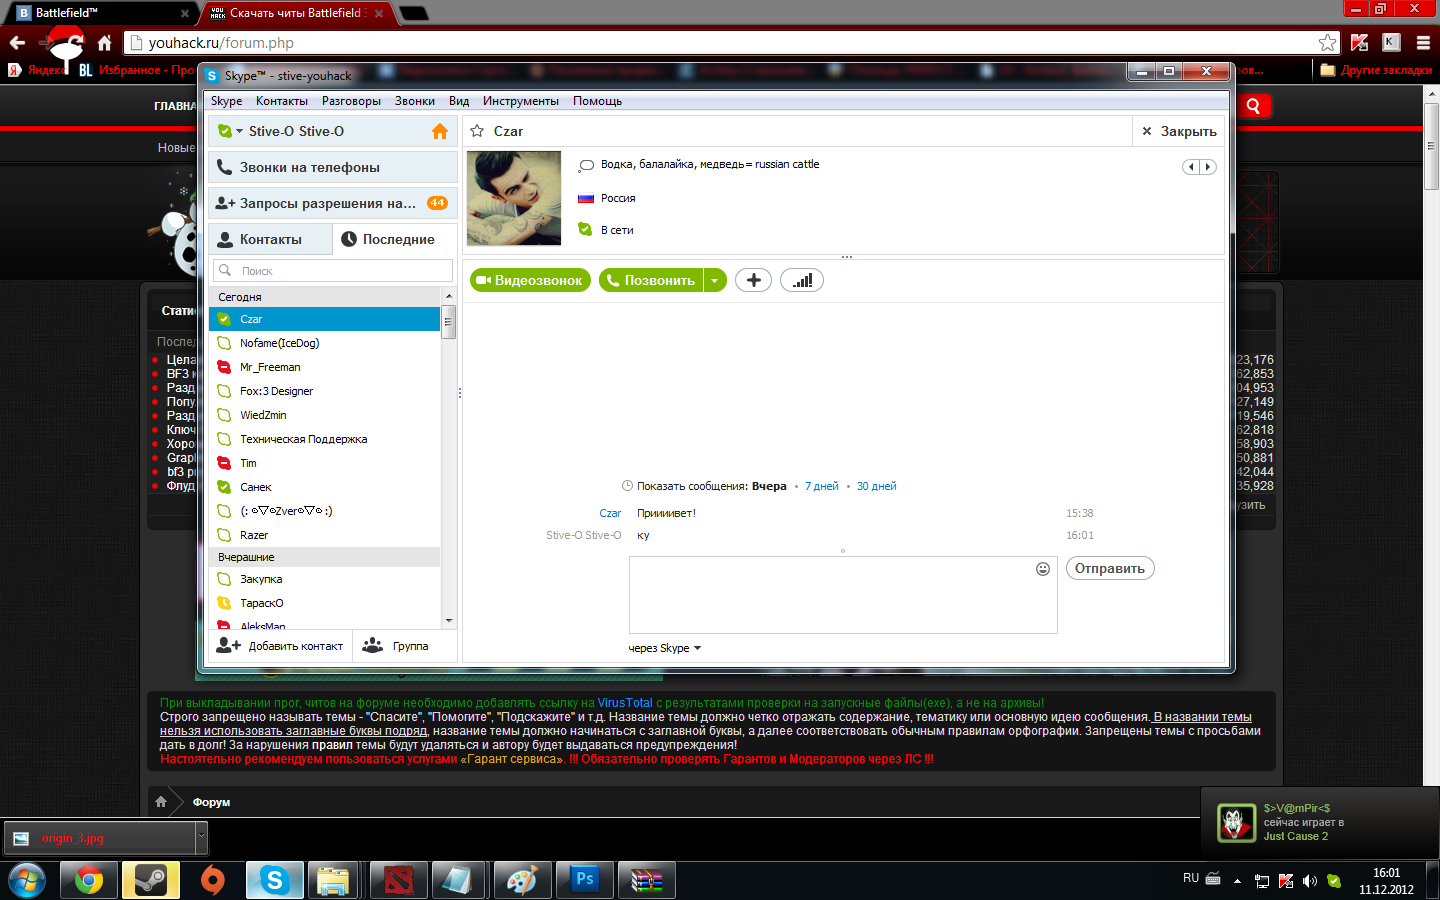1440x900 pixels.
Task: Click previous arrow in profile pager
Action: 1191,167
